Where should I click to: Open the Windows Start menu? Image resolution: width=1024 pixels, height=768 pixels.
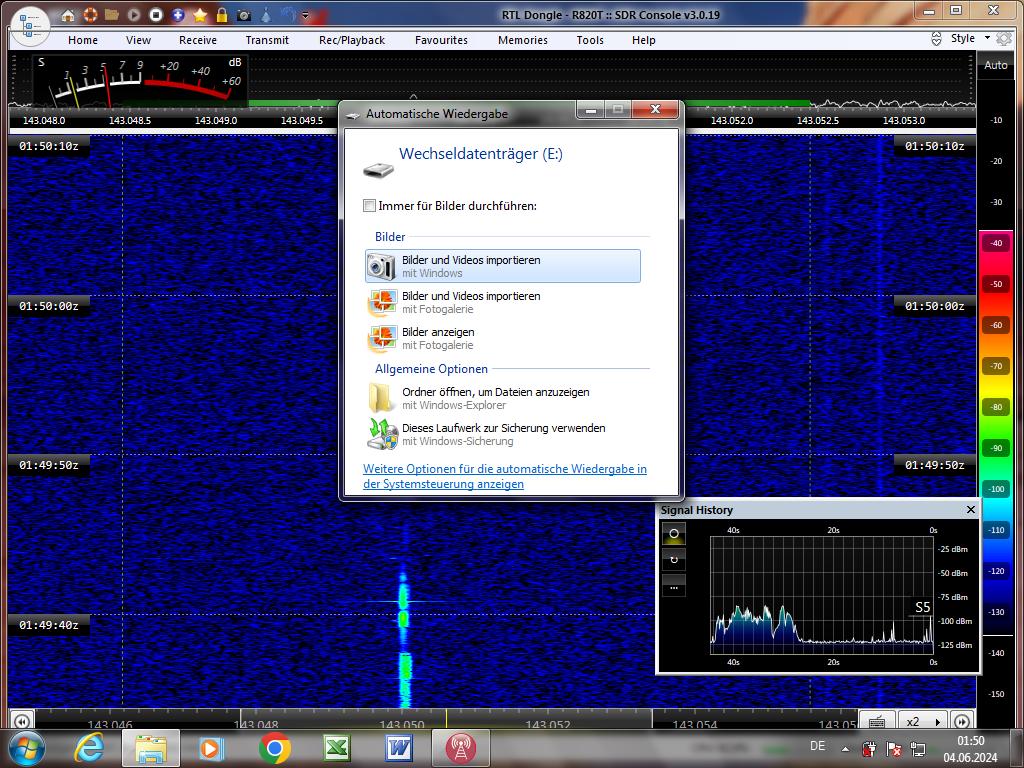coord(27,748)
